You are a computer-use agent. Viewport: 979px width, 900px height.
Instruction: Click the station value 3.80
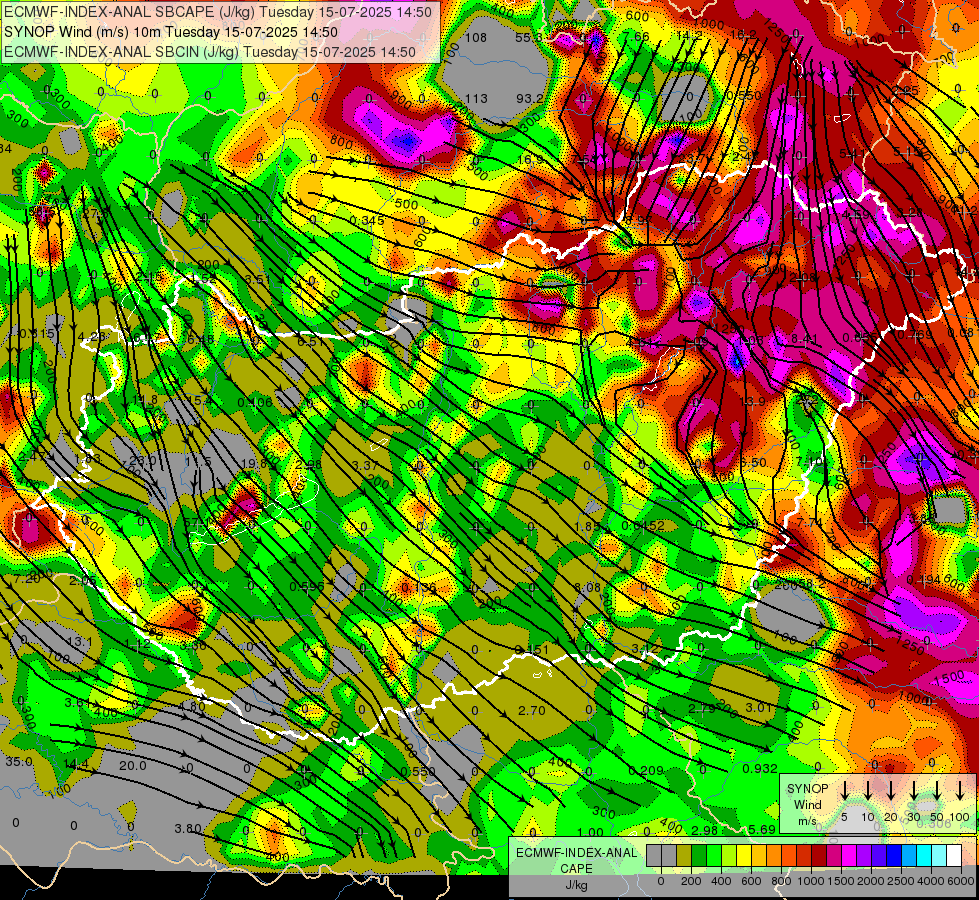[x=187, y=829]
